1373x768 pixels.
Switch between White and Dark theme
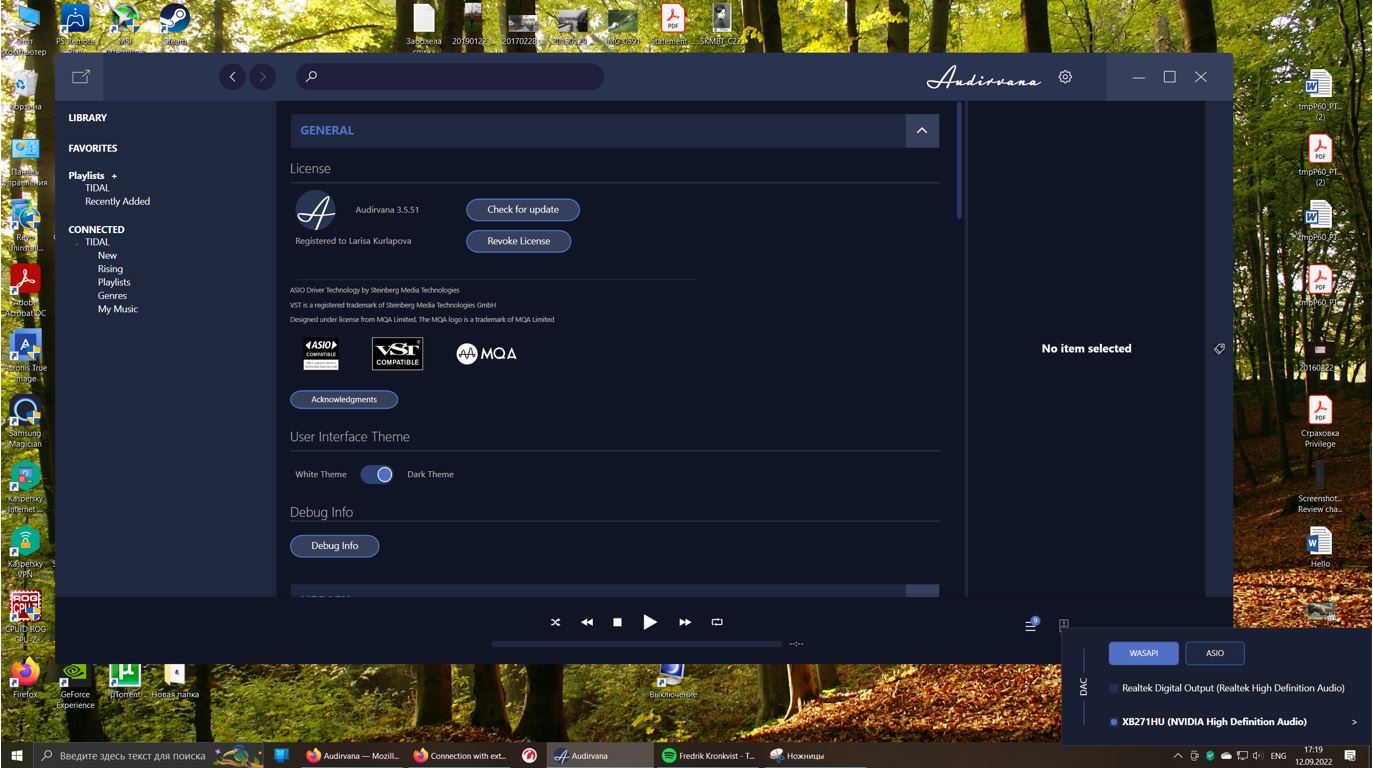(377, 475)
